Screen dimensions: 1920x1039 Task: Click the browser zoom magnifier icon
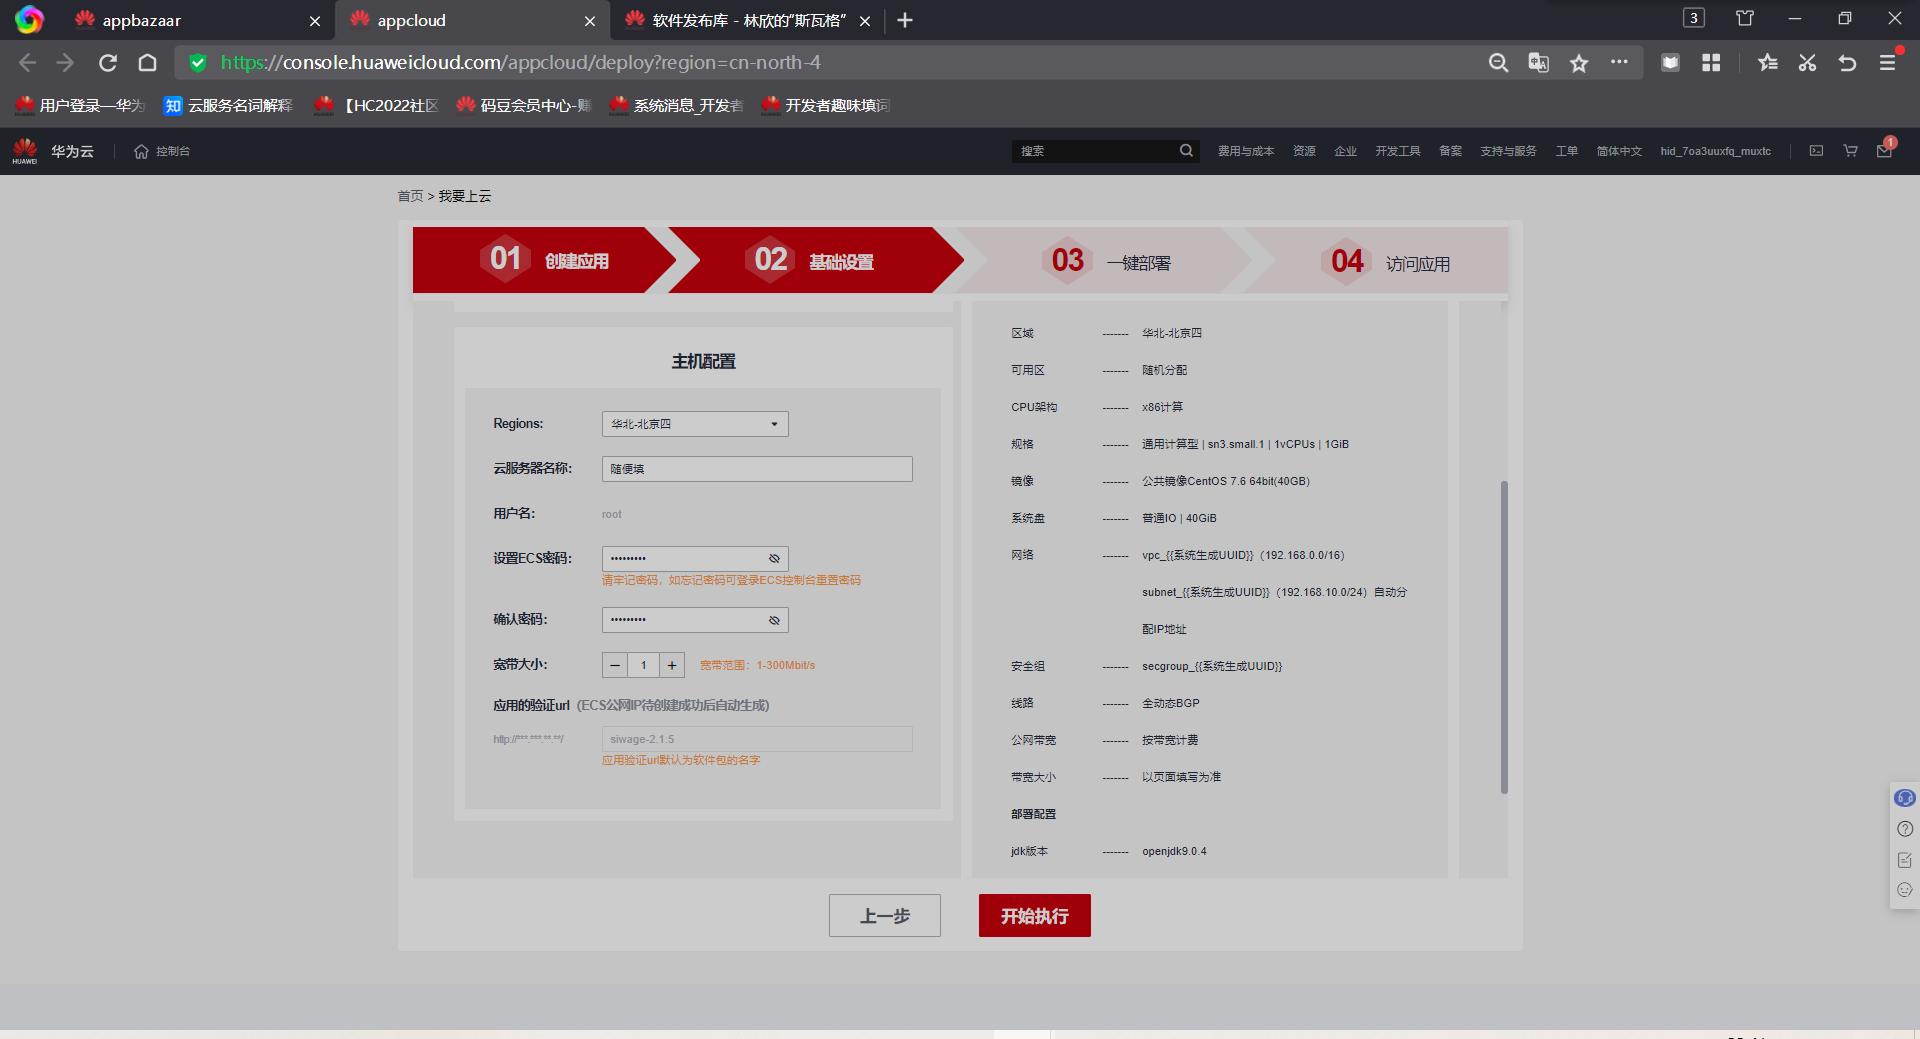[x=1498, y=63]
